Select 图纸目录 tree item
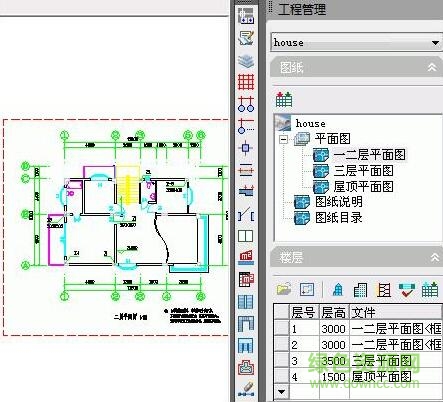Screen dimensions: 443x402 pyautogui.click(x=339, y=218)
